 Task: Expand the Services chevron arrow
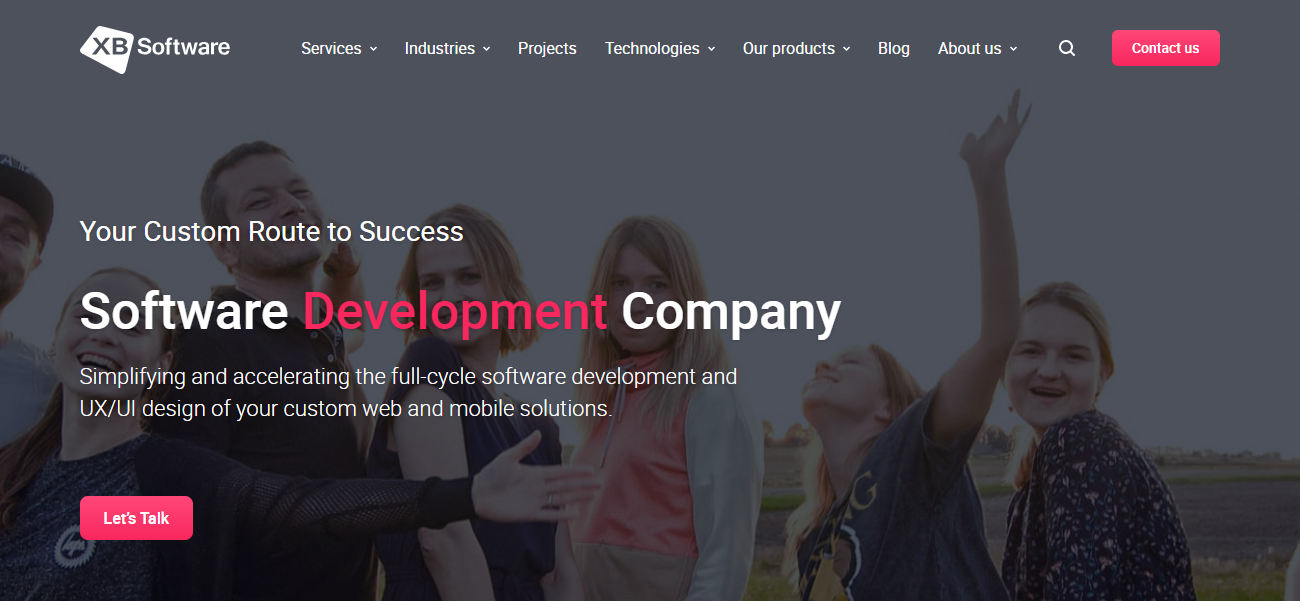pyautogui.click(x=374, y=49)
